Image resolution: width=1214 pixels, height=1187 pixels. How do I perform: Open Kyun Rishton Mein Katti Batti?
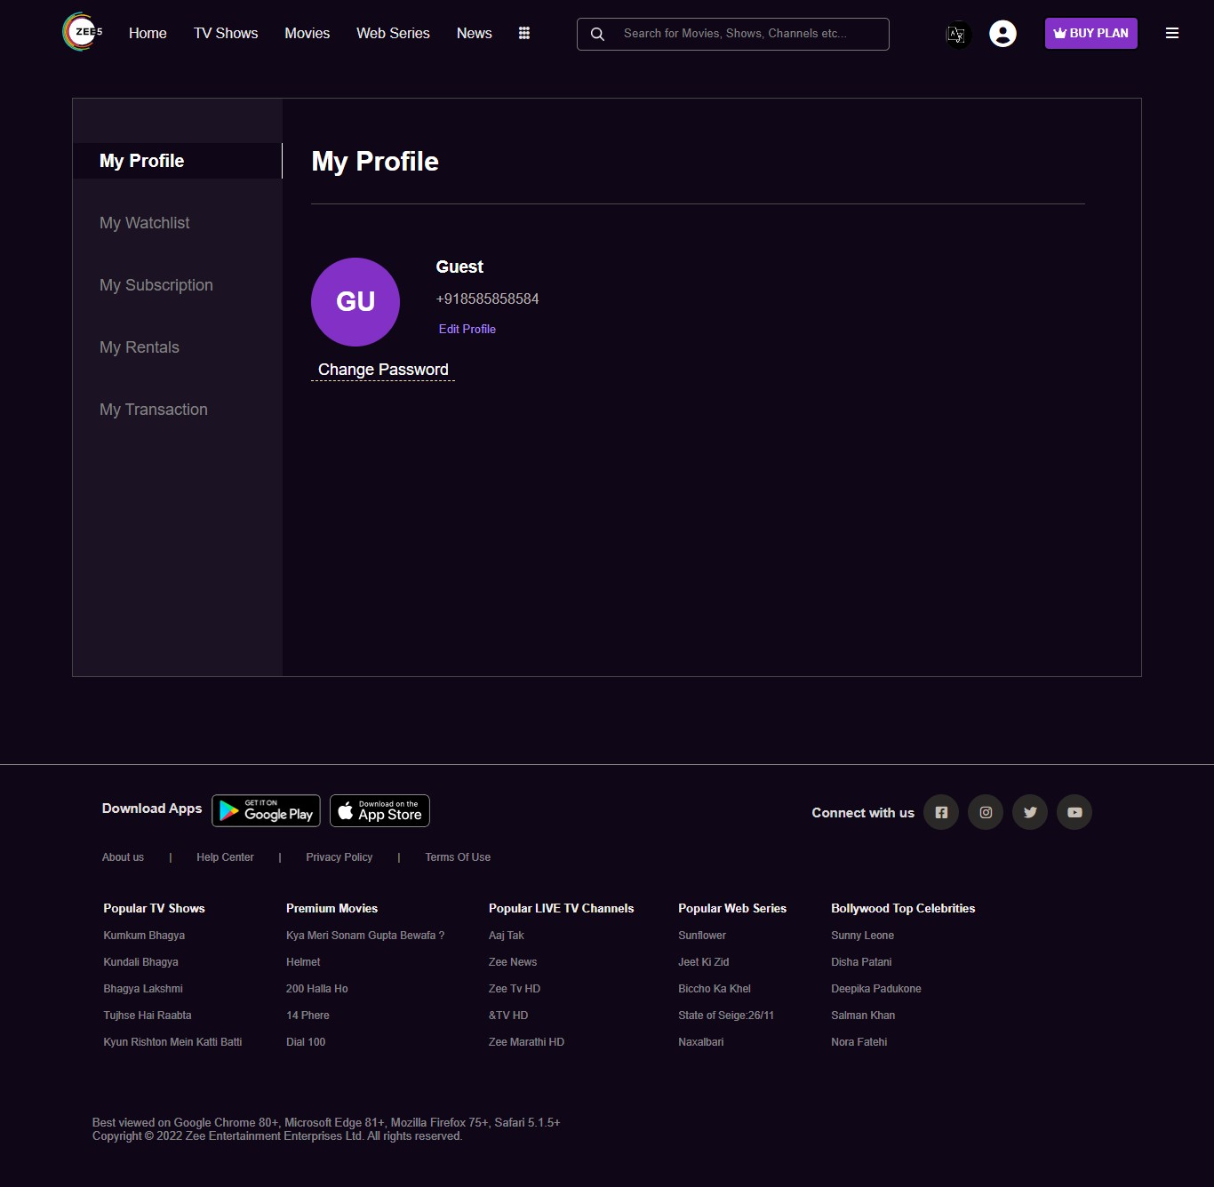173,1042
